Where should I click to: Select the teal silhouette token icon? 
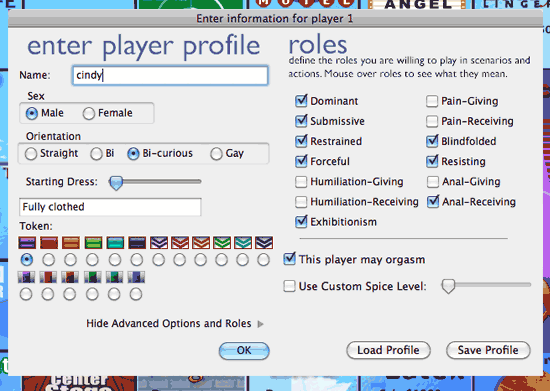click(114, 277)
